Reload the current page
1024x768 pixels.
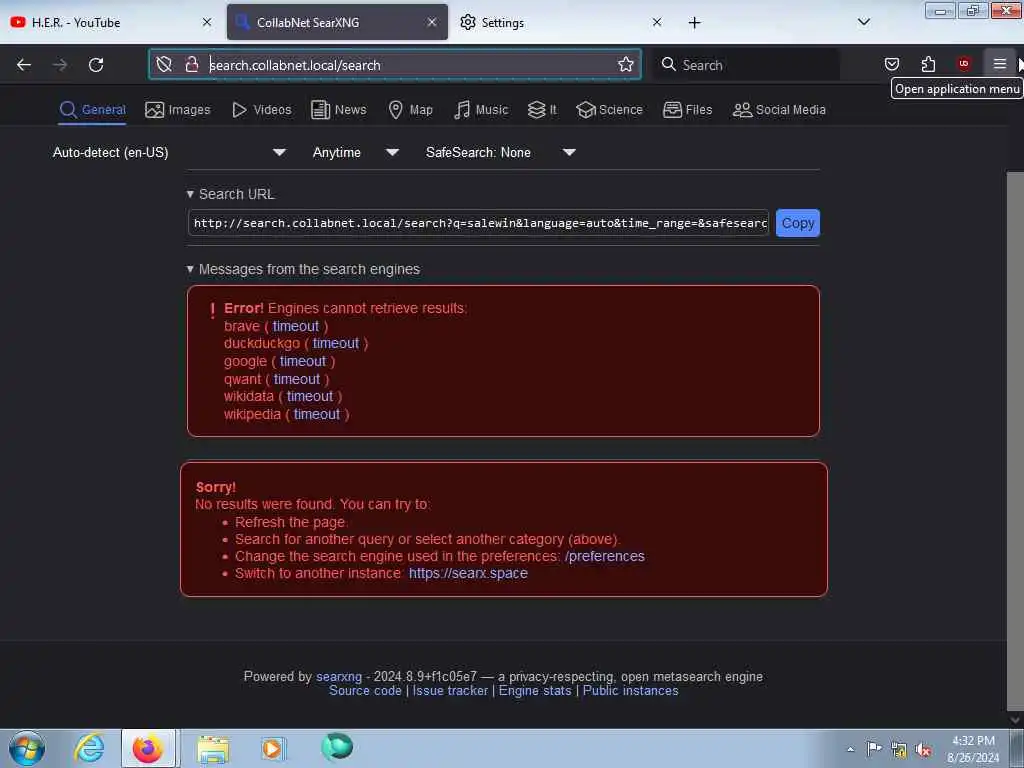pos(96,65)
